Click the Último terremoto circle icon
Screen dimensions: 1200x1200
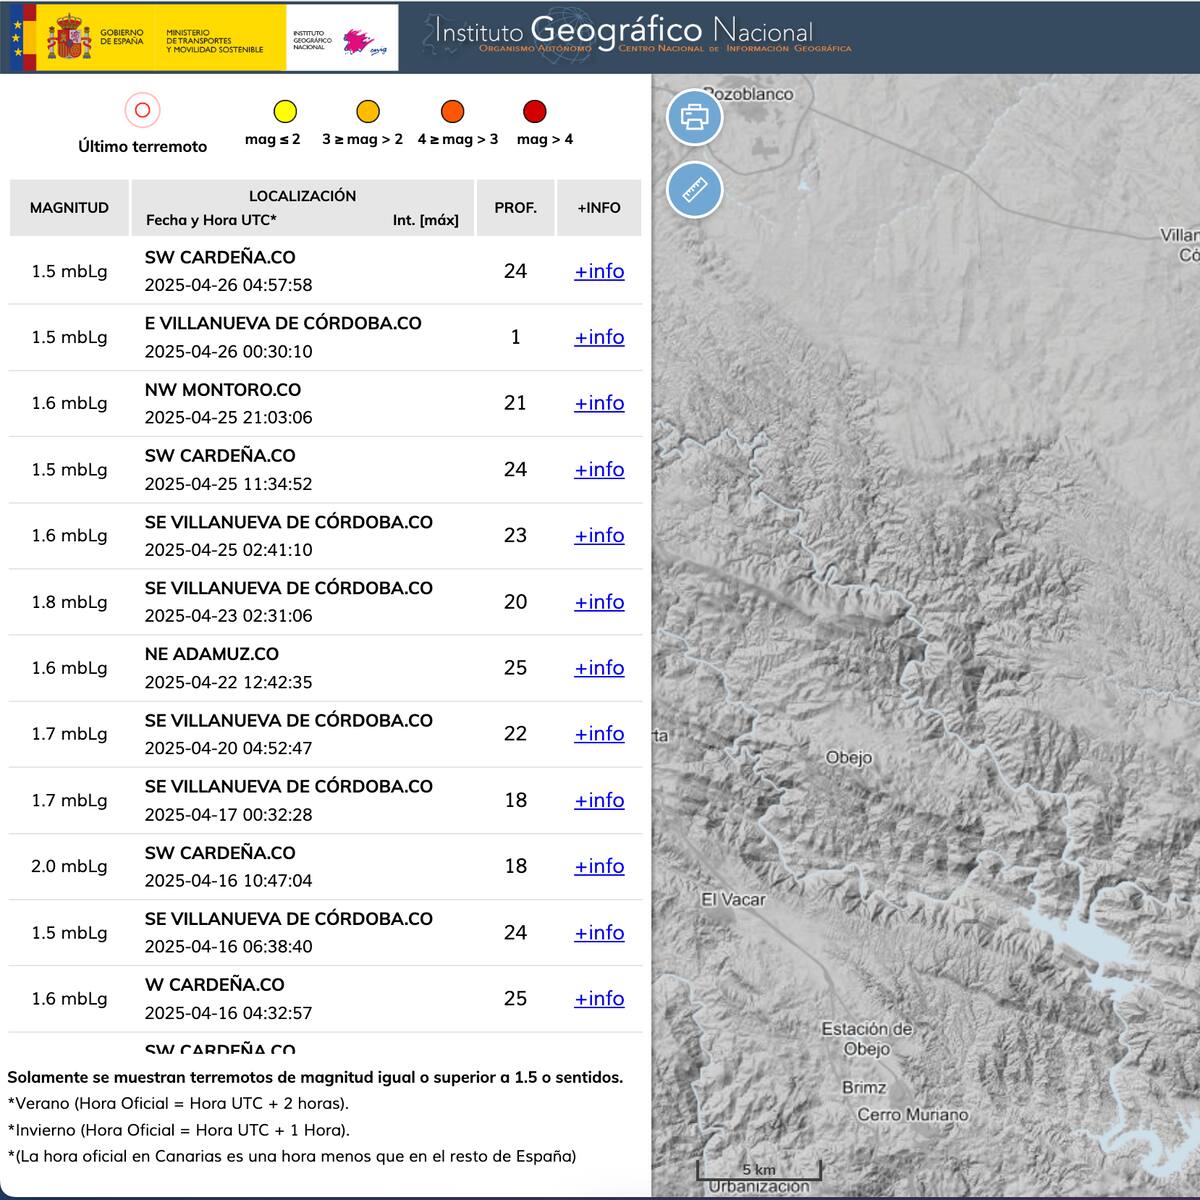click(x=142, y=110)
